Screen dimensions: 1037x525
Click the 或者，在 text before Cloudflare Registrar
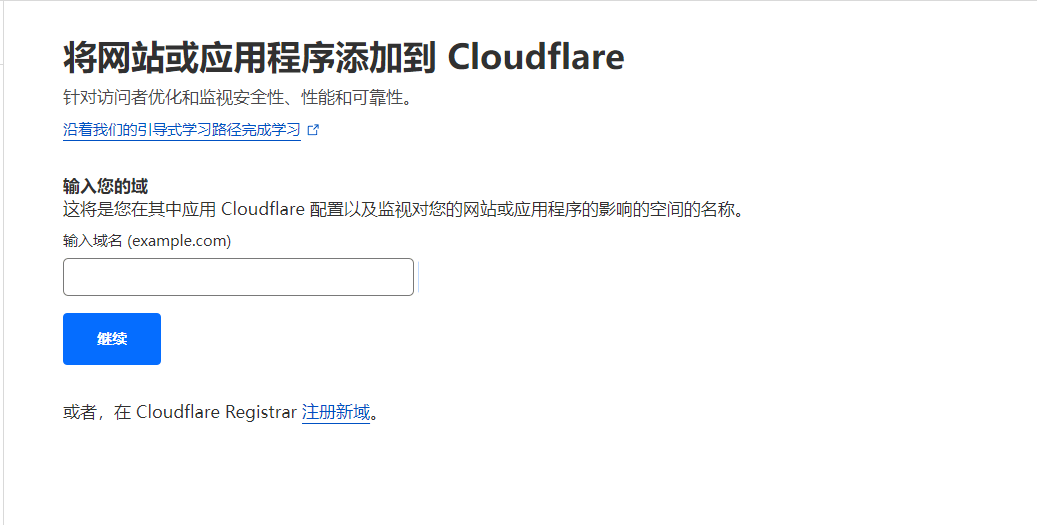pos(97,412)
